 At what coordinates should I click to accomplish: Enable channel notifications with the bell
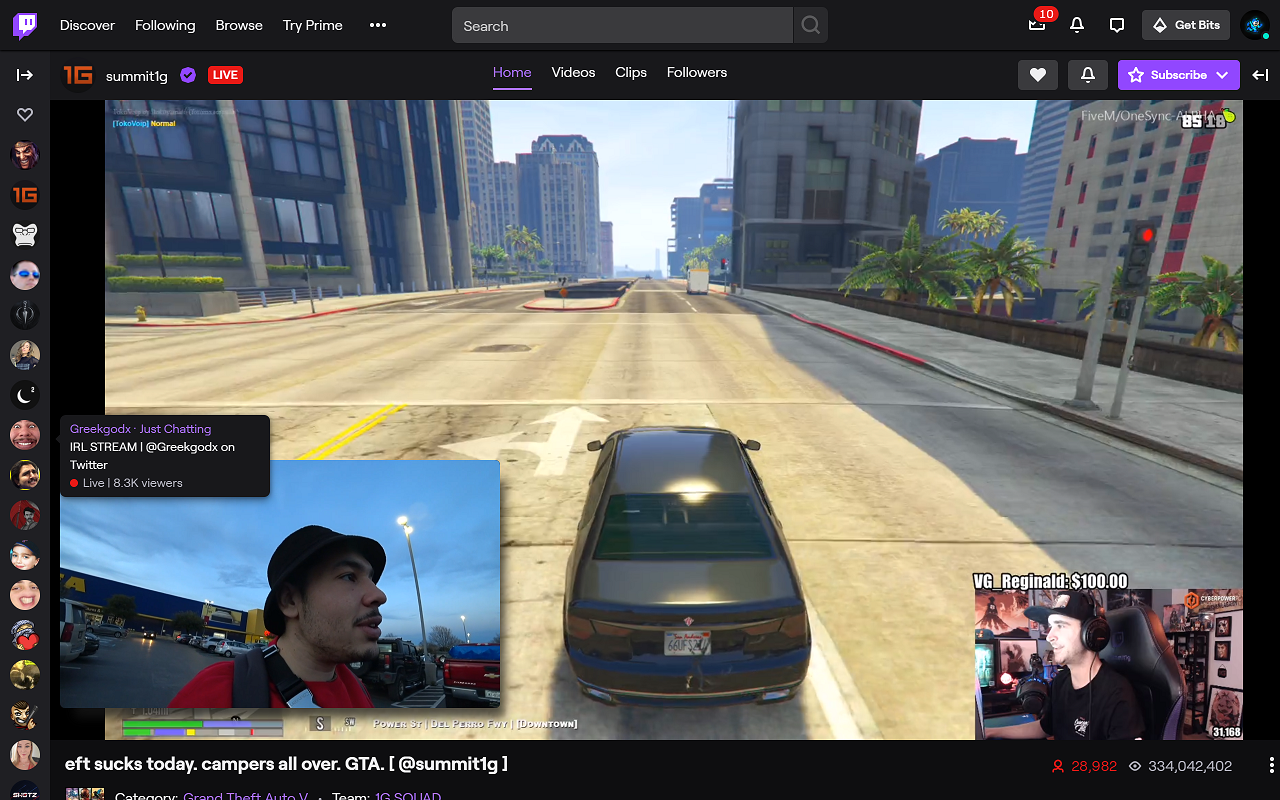[x=1087, y=74]
